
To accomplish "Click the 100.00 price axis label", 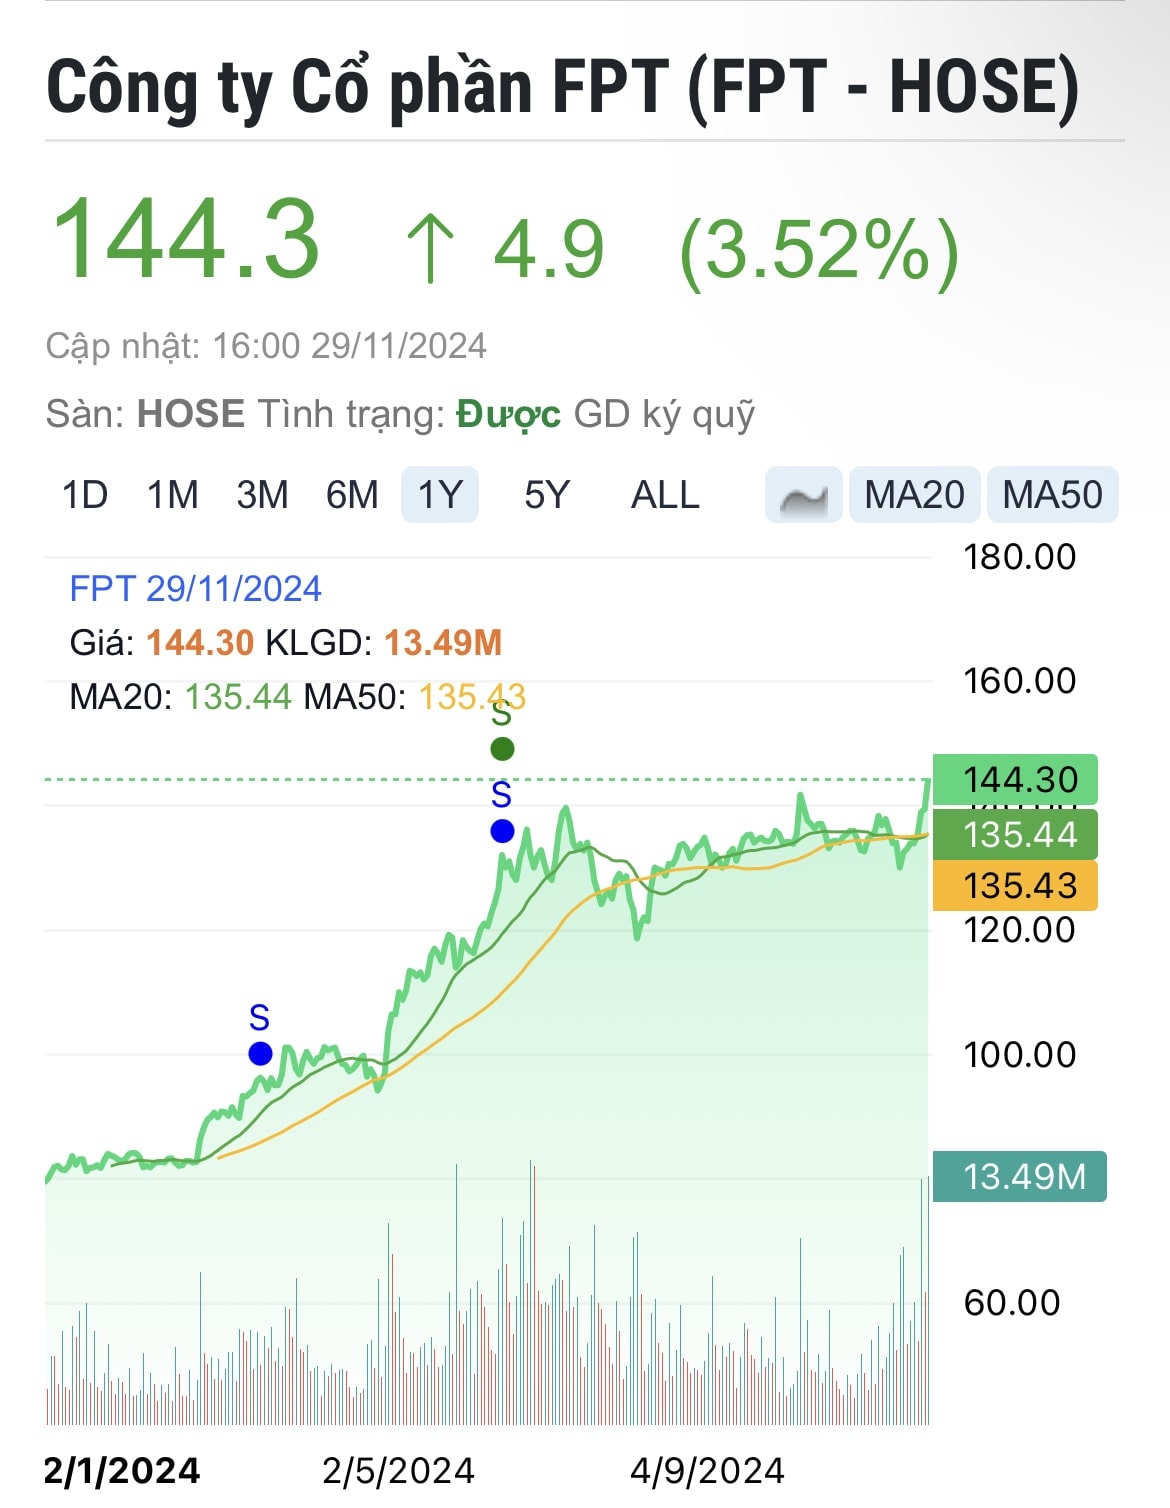I will pyautogui.click(x=1020, y=1055).
